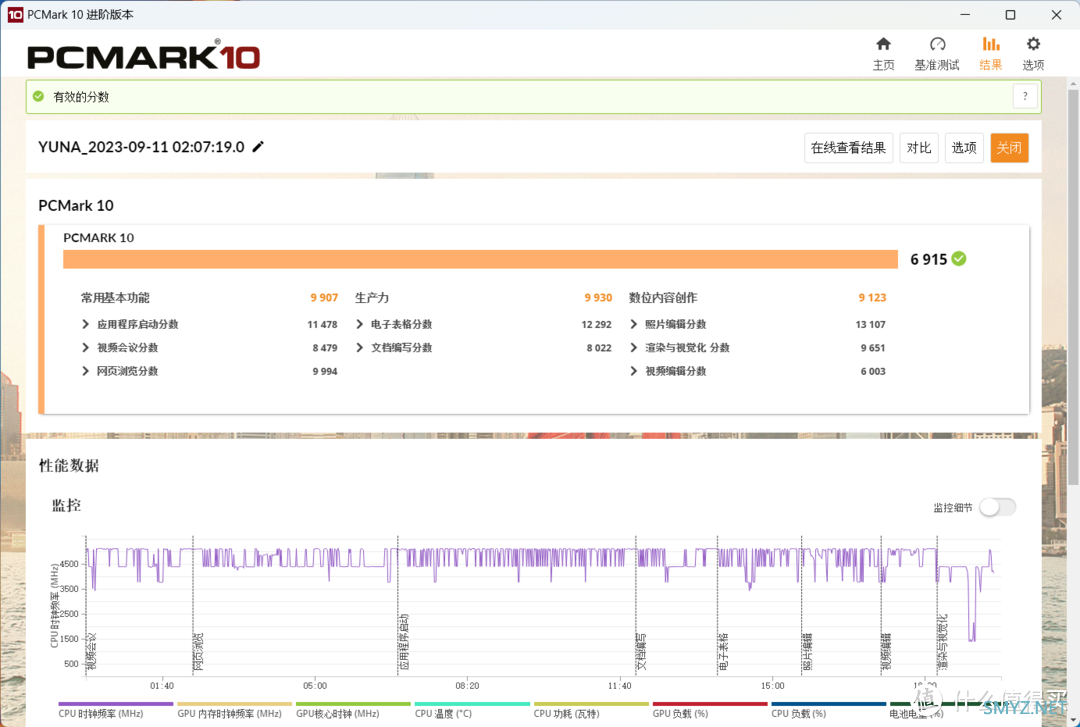Image resolution: width=1080 pixels, height=727 pixels.
Task: Click the 选项 button in result header
Action: coord(964,147)
